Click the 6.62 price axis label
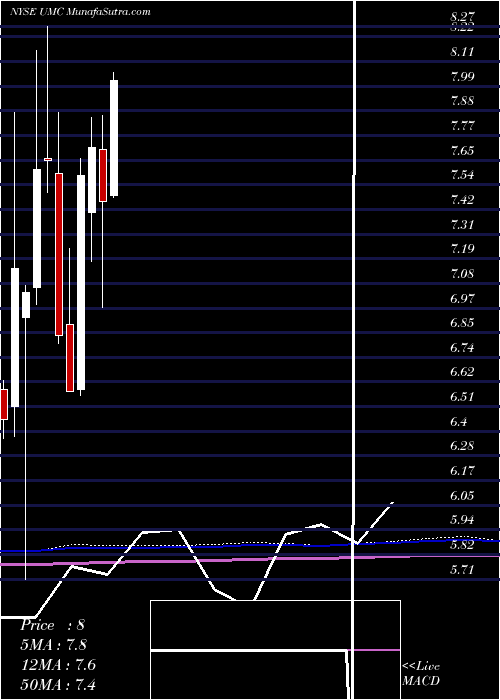This screenshot has width=500, height=700. point(462,372)
